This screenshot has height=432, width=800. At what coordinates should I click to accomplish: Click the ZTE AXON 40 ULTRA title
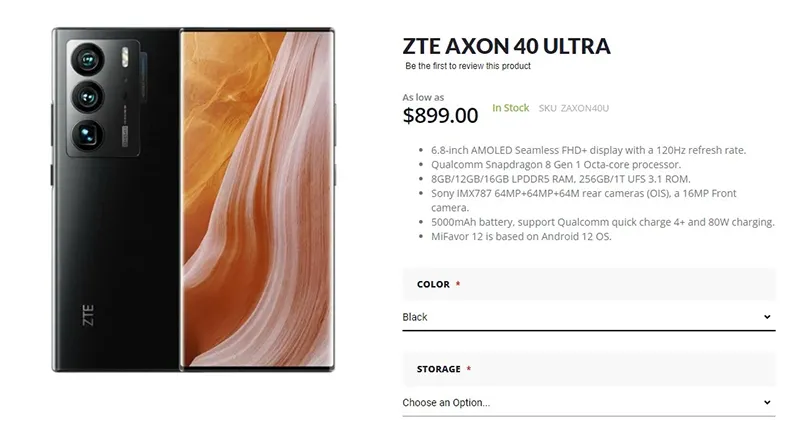pyautogui.click(x=506, y=45)
